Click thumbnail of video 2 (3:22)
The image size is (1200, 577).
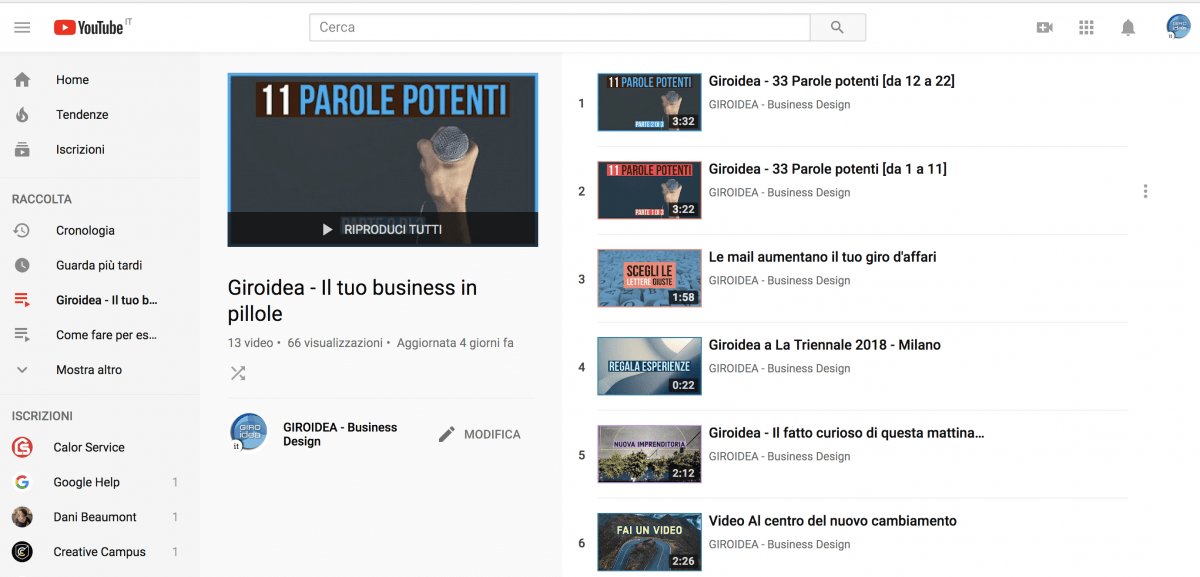(x=649, y=190)
